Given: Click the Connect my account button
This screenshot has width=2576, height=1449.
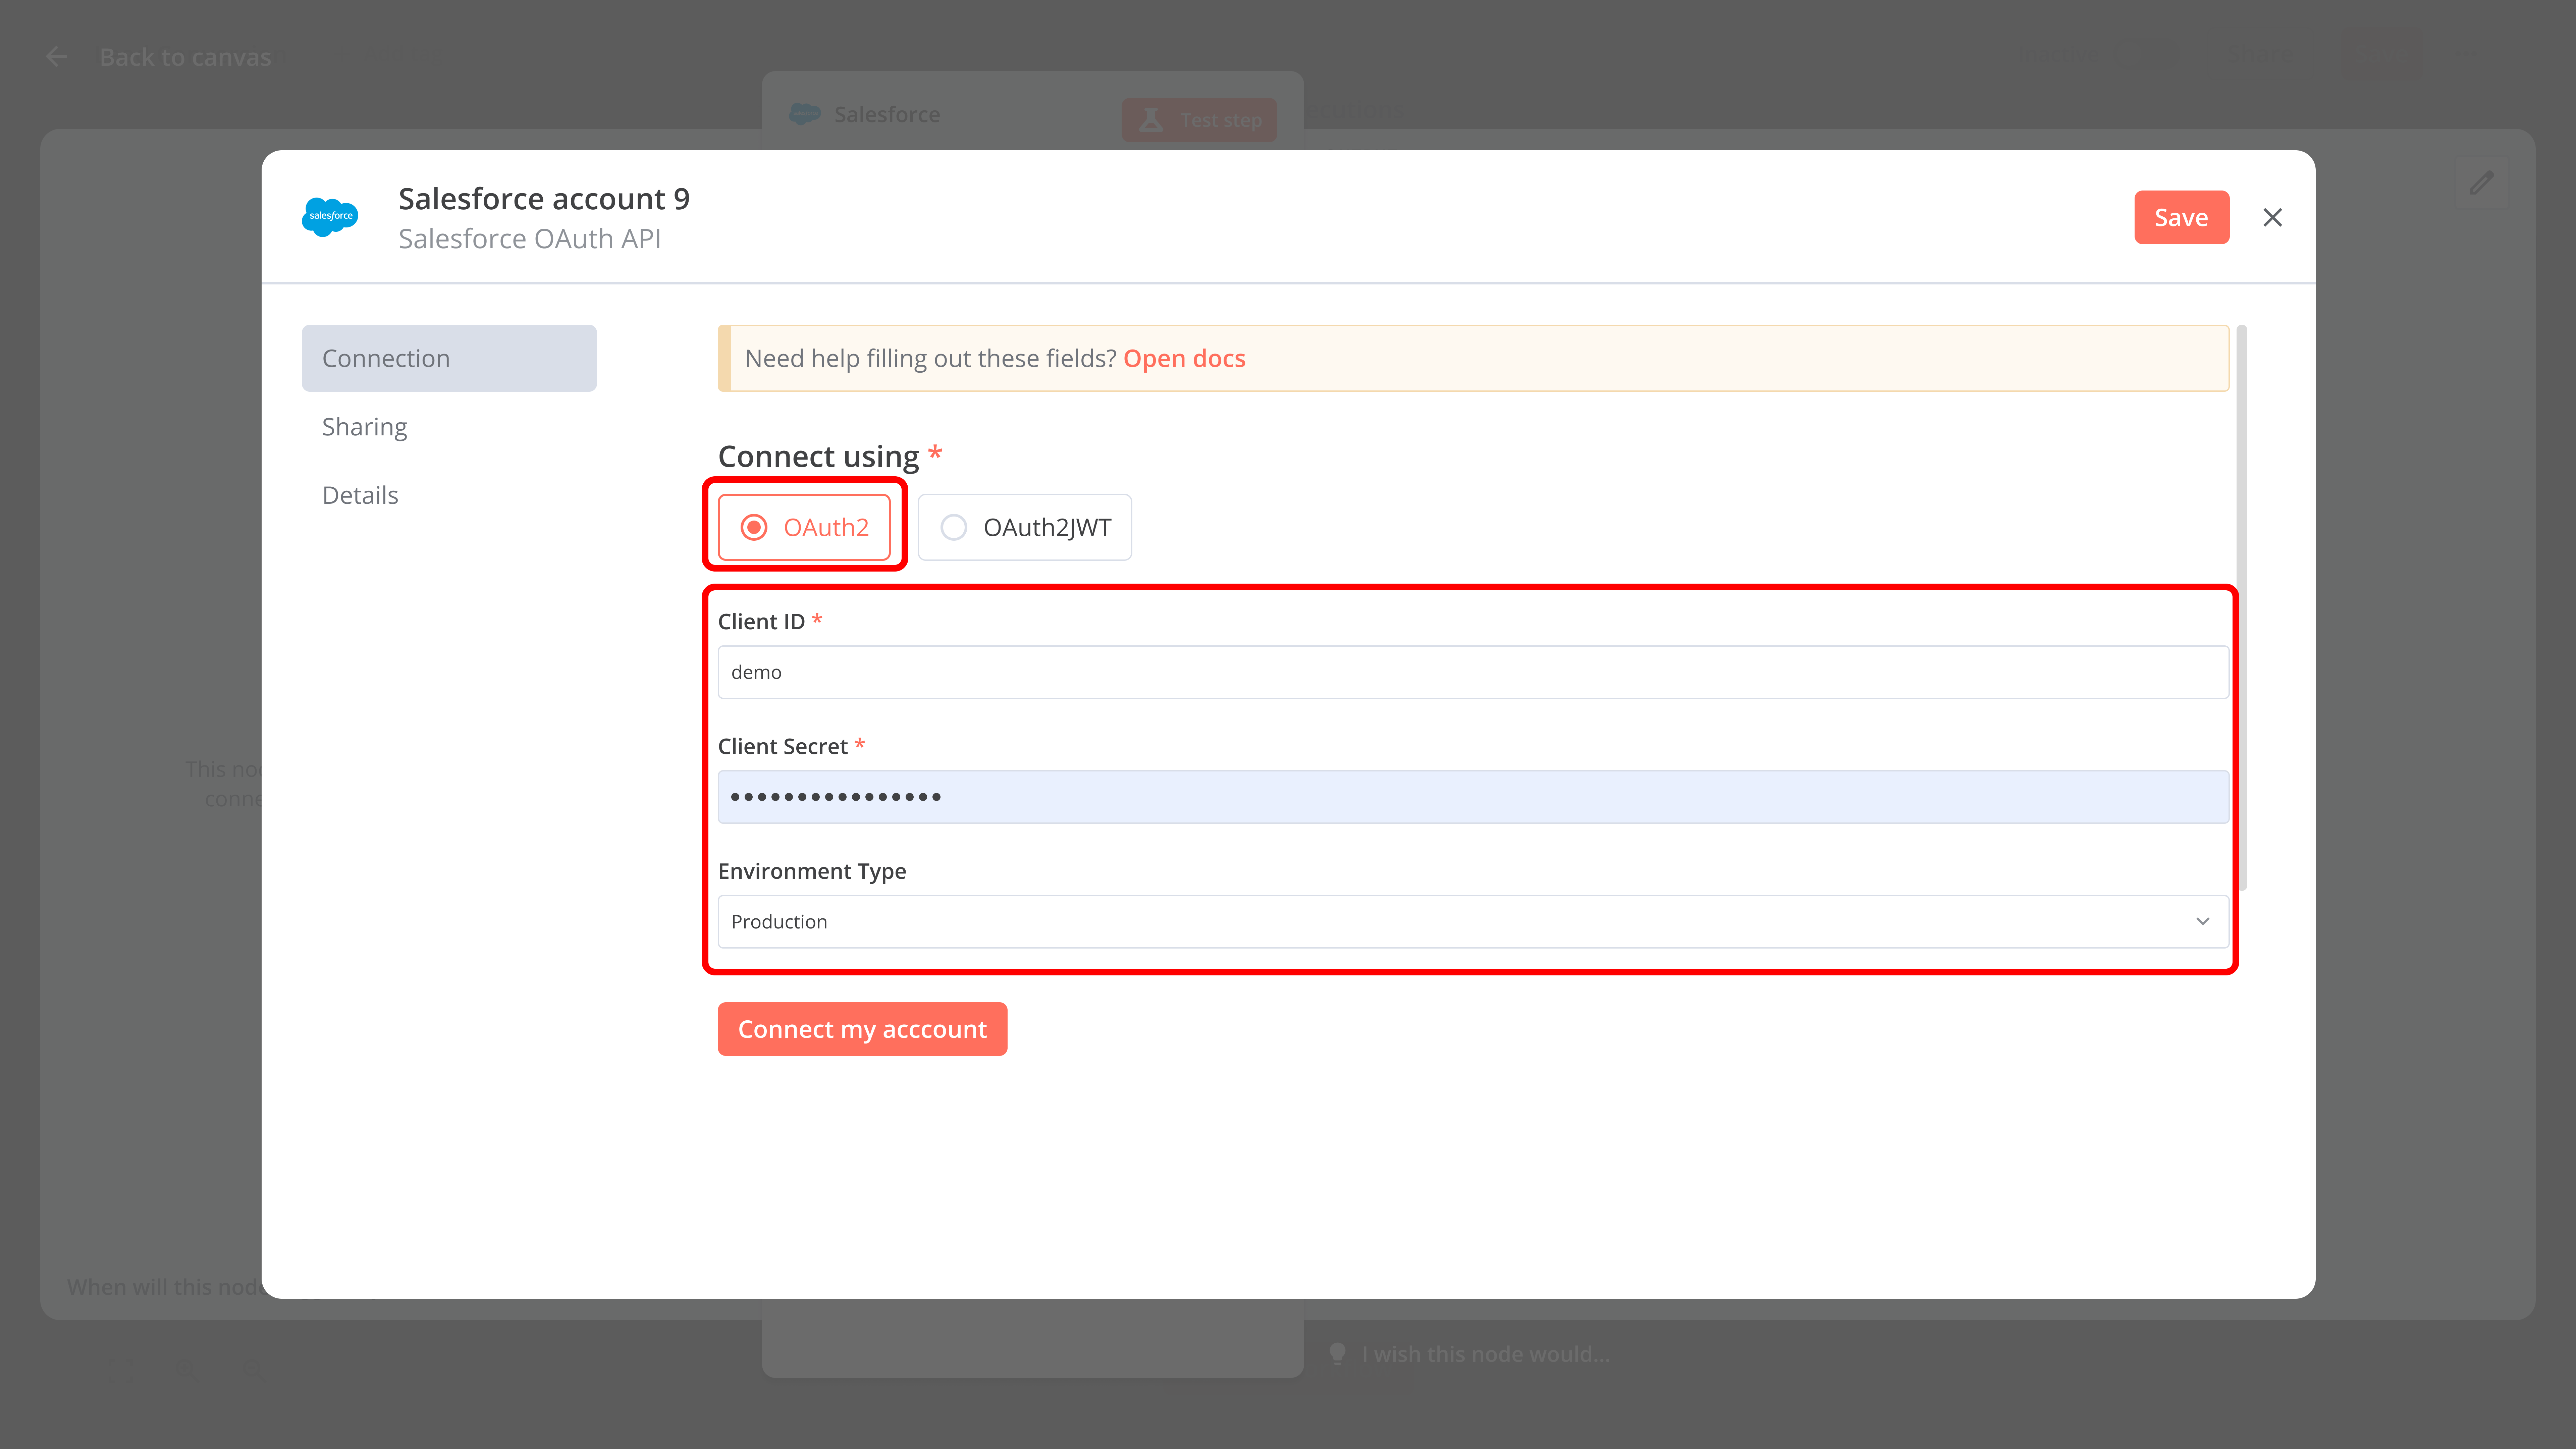Looking at the screenshot, I should point(862,1029).
